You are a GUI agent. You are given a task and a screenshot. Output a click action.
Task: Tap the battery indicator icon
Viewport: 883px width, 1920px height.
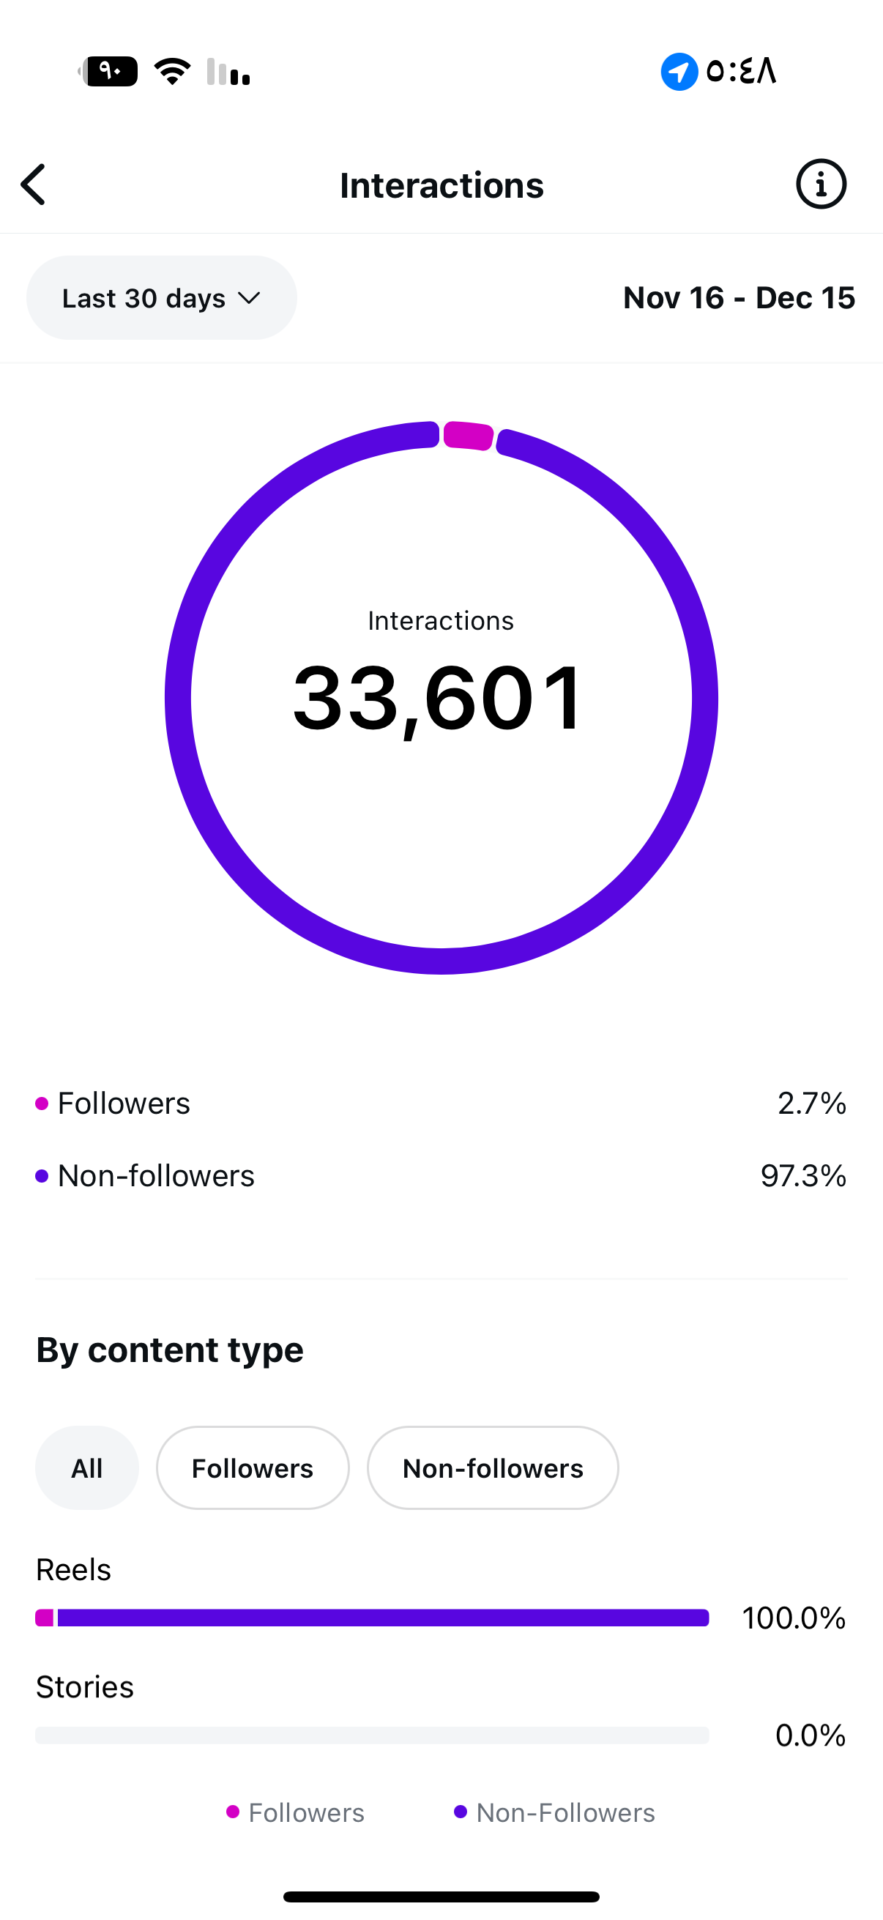pyautogui.click(x=110, y=72)
